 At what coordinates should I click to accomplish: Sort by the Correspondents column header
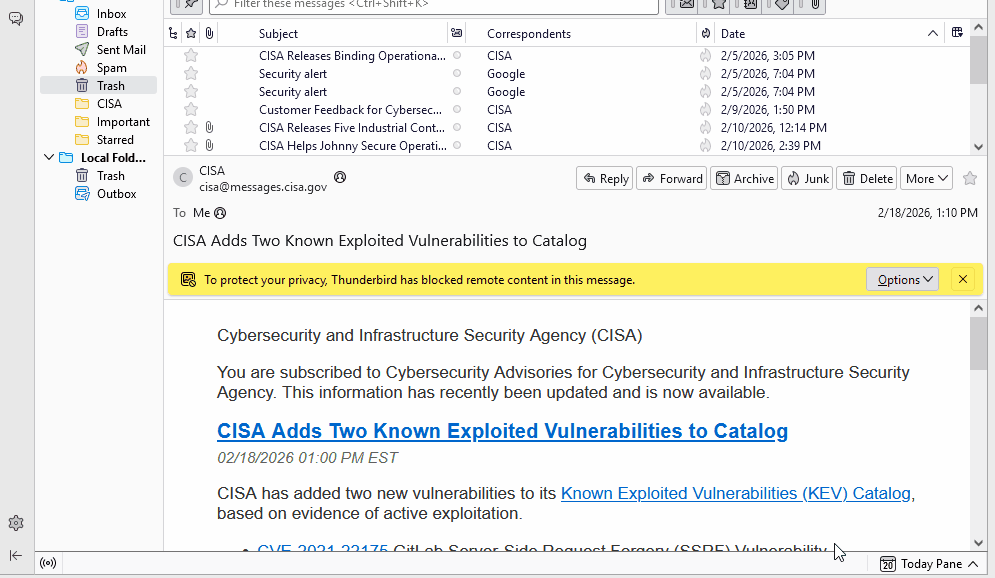[580, 34]
